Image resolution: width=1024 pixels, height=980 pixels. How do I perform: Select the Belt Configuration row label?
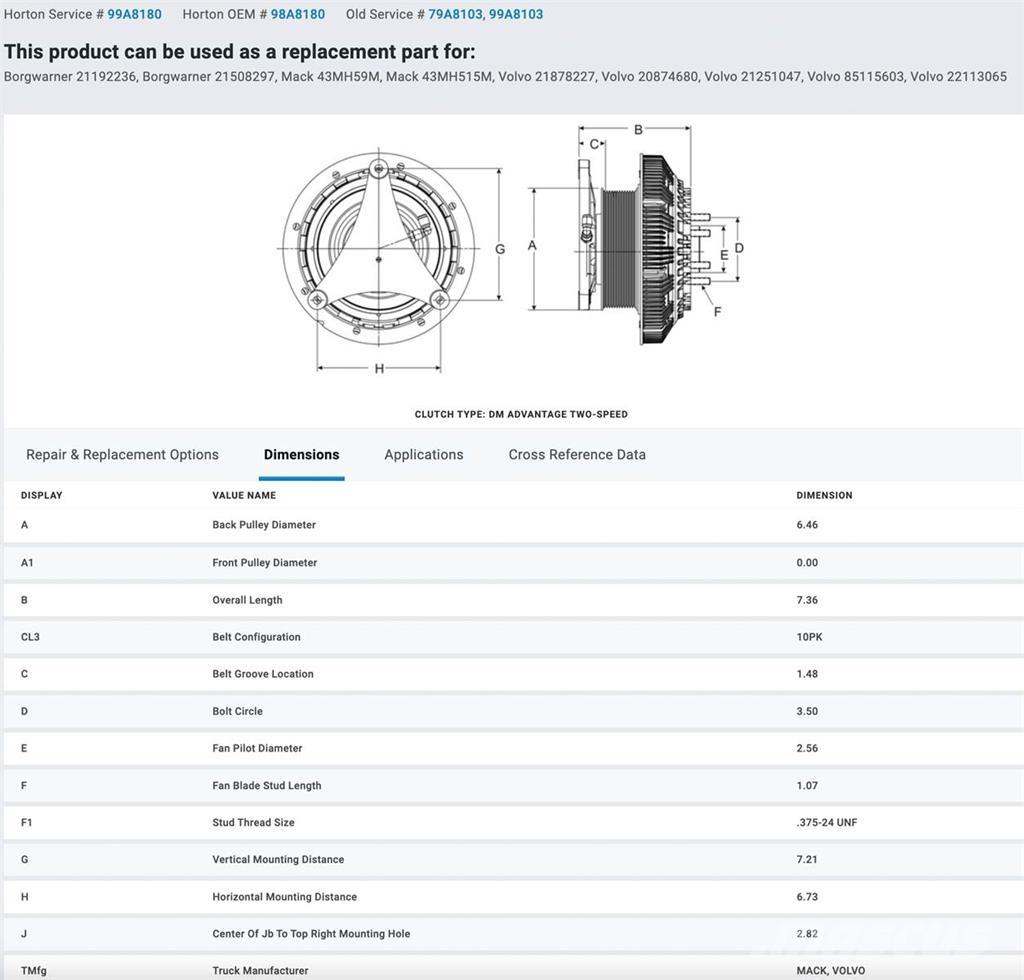point(256,637)
